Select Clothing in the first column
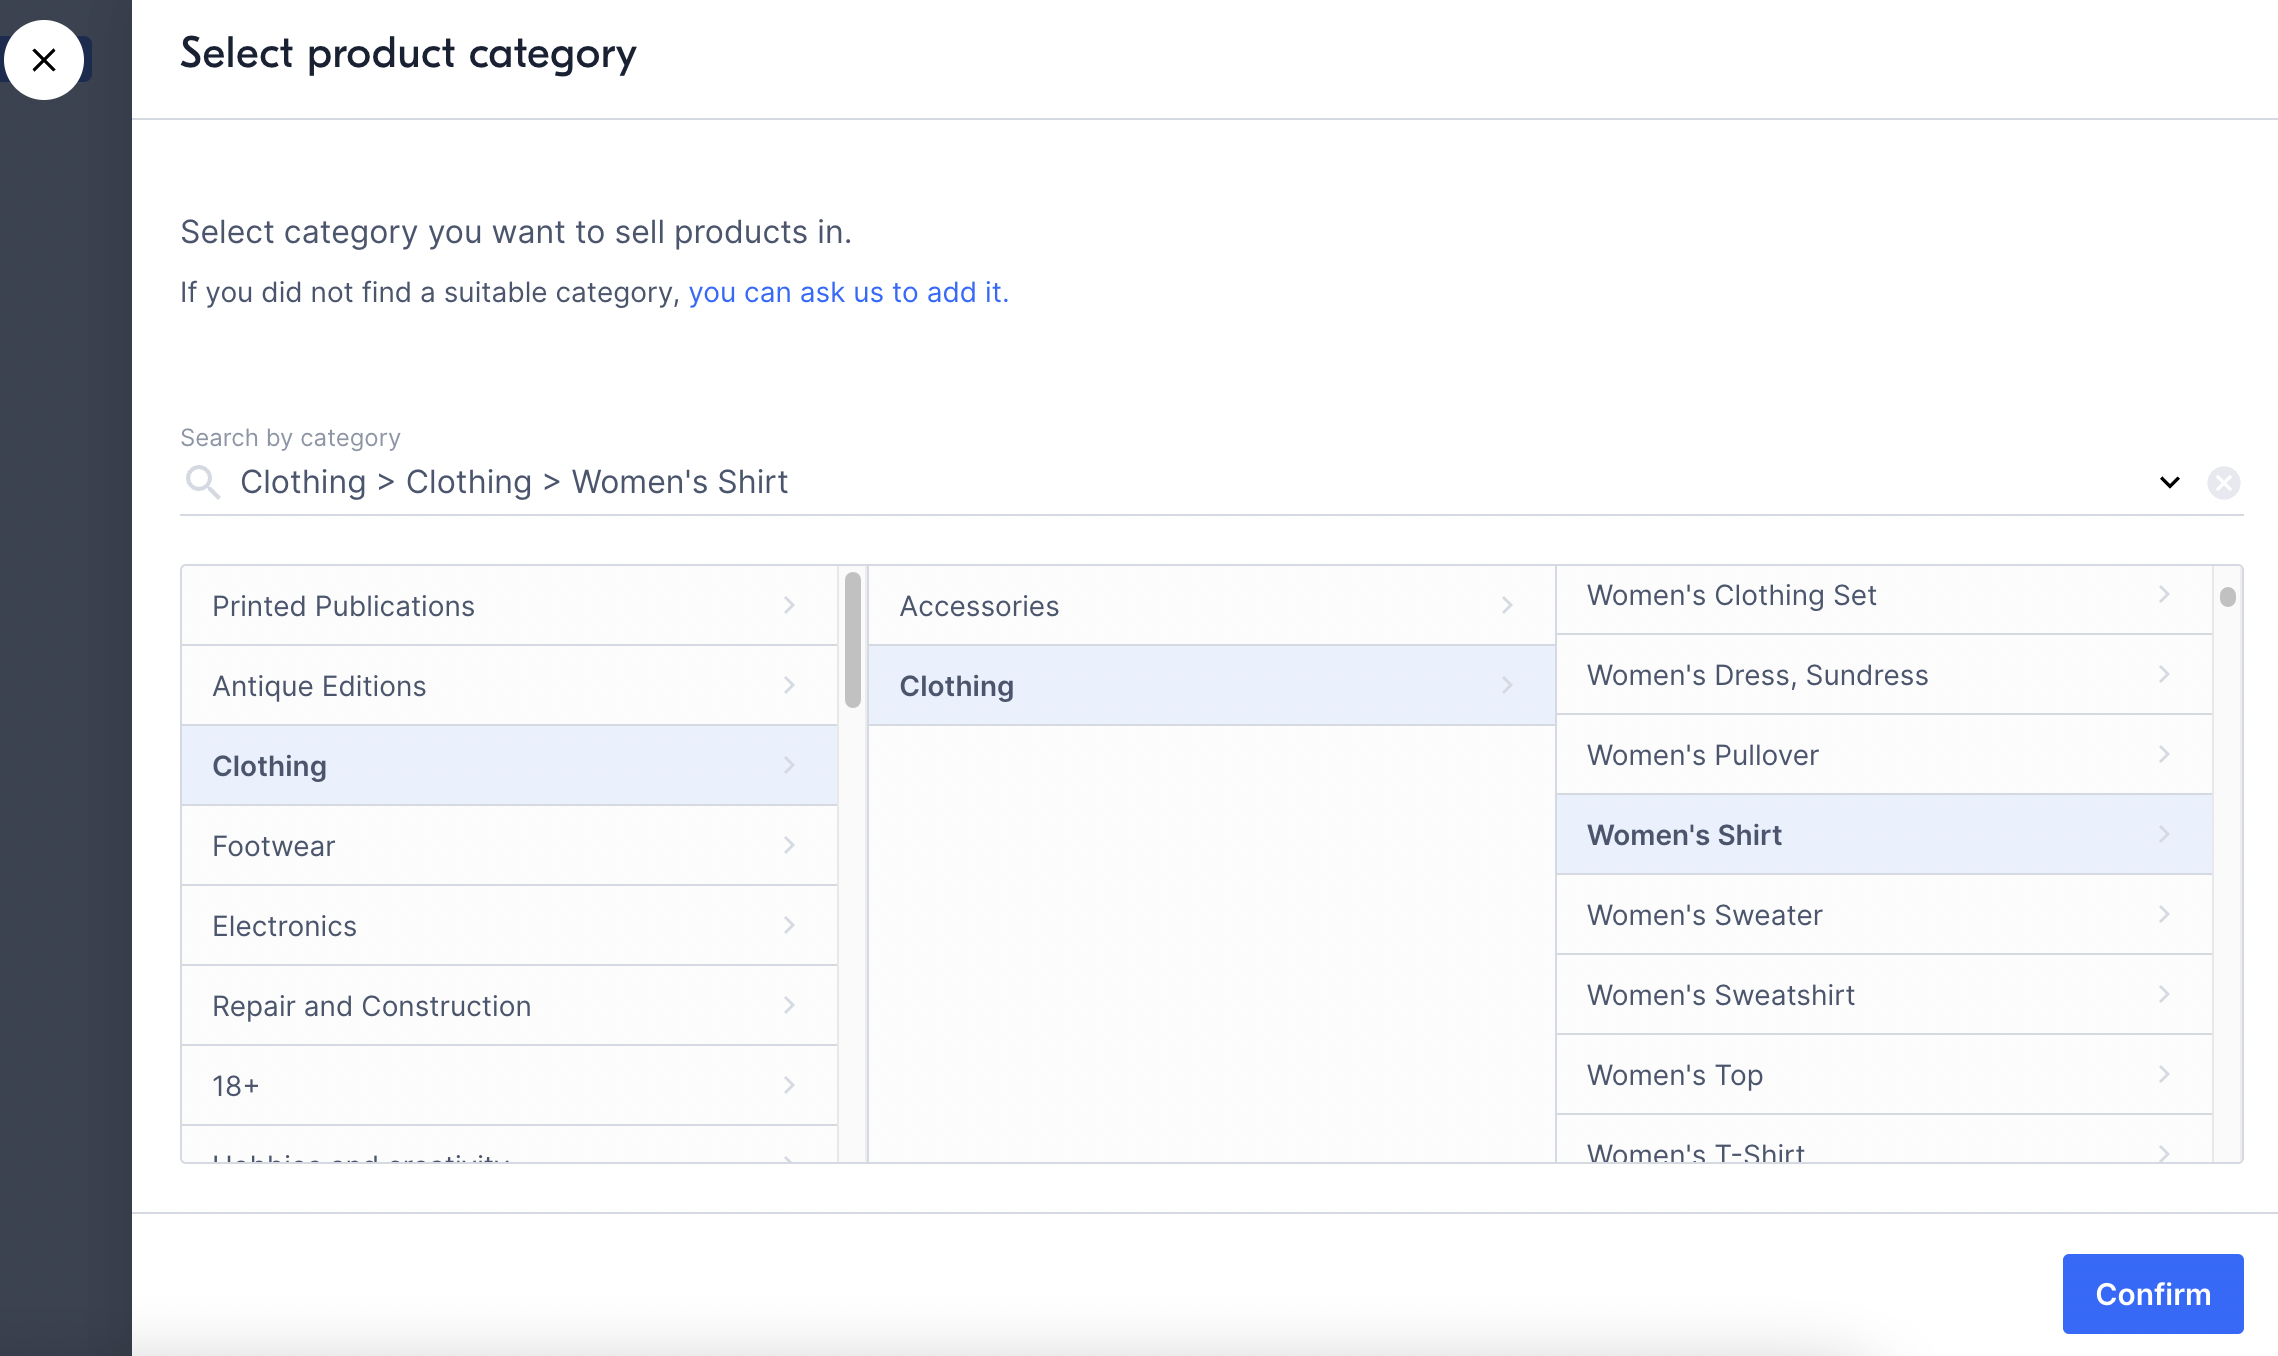The height and width of the screenshot is (1356, 2278). click(x=509, y=766)
